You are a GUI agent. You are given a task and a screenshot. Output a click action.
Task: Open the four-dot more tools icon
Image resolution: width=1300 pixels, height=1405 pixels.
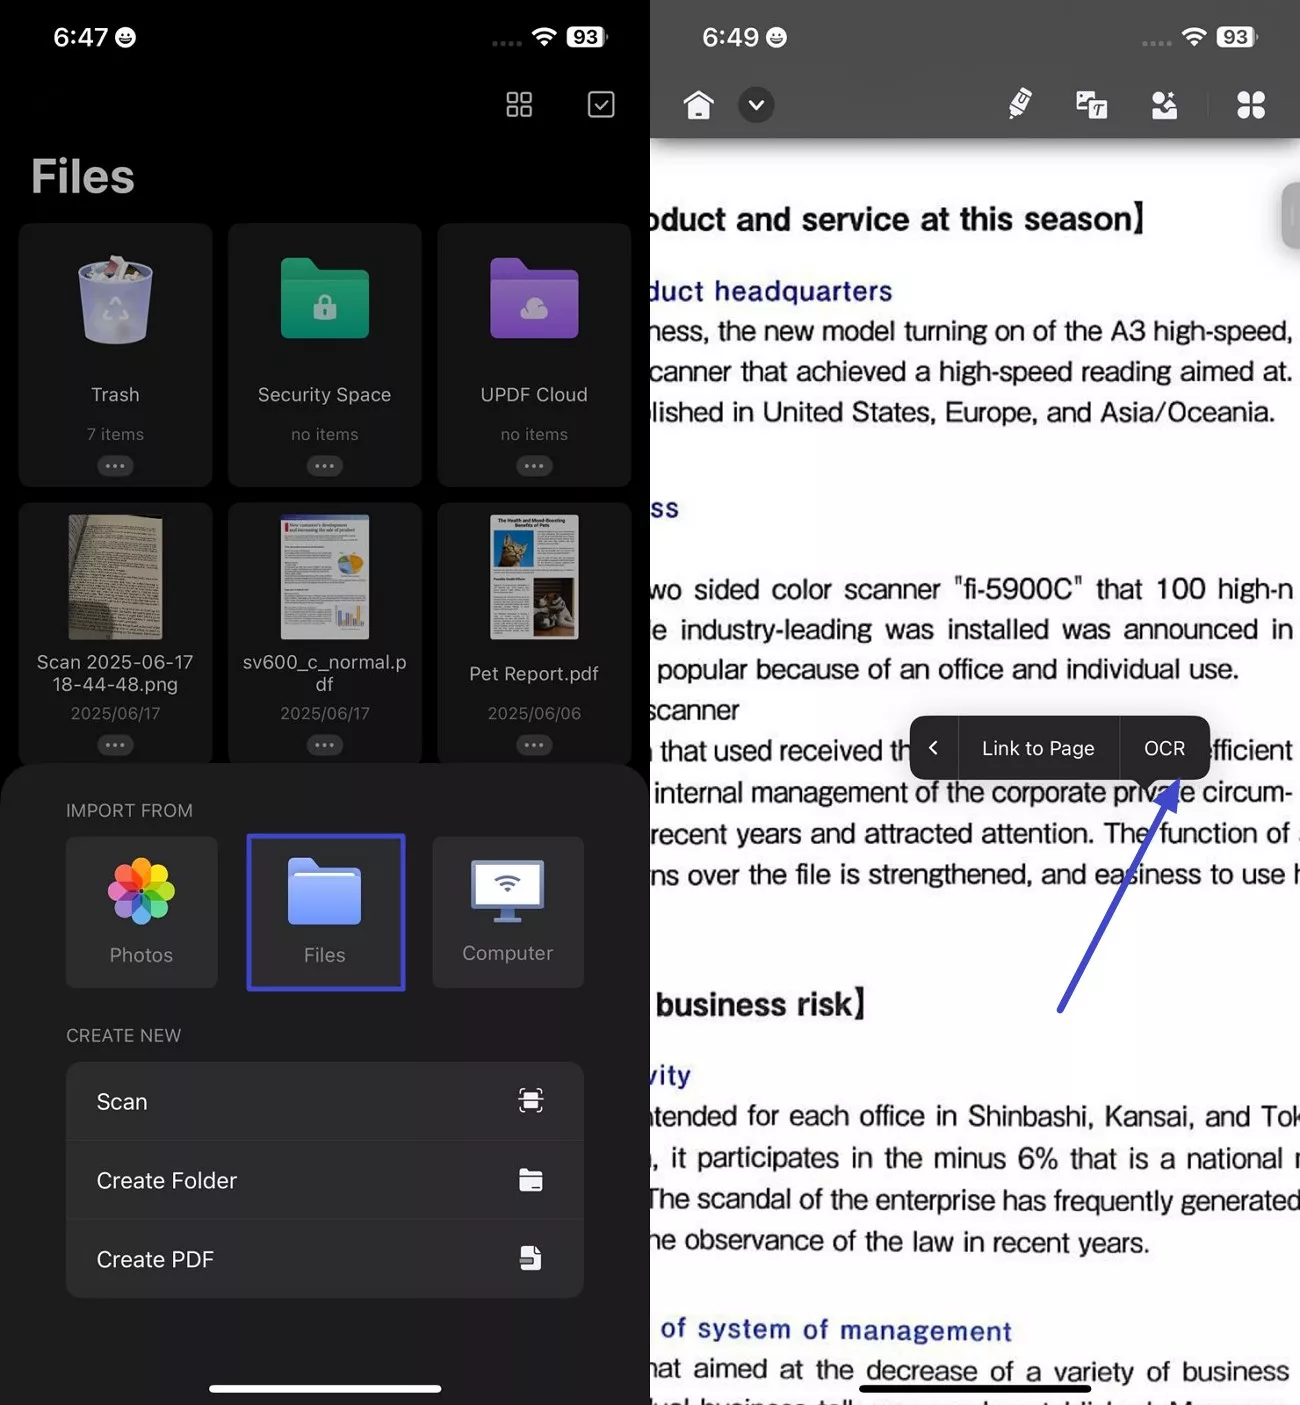coord(1250,105)
